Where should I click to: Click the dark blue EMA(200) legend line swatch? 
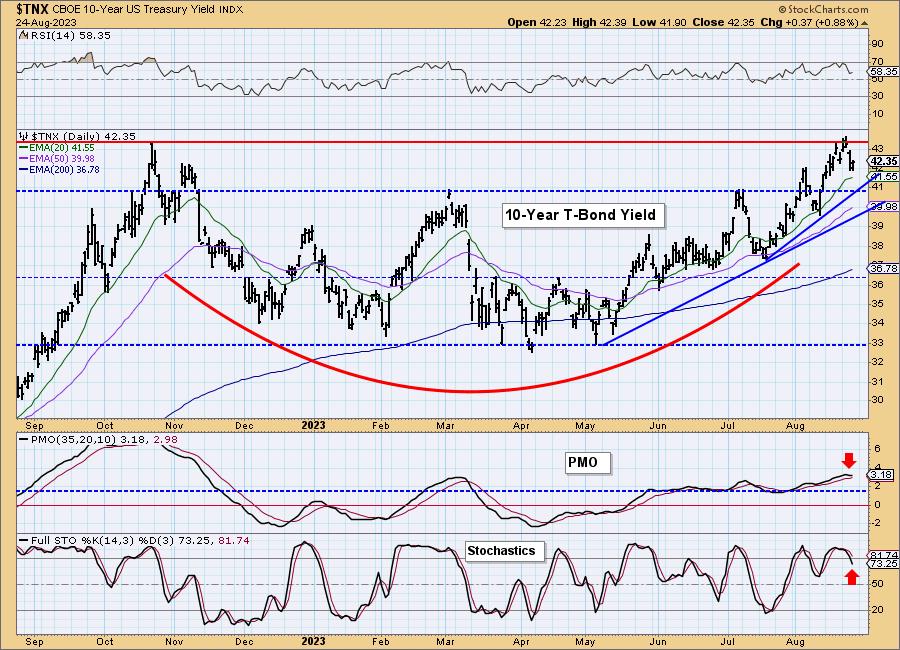pyautogui.click(x=24, y=169)
